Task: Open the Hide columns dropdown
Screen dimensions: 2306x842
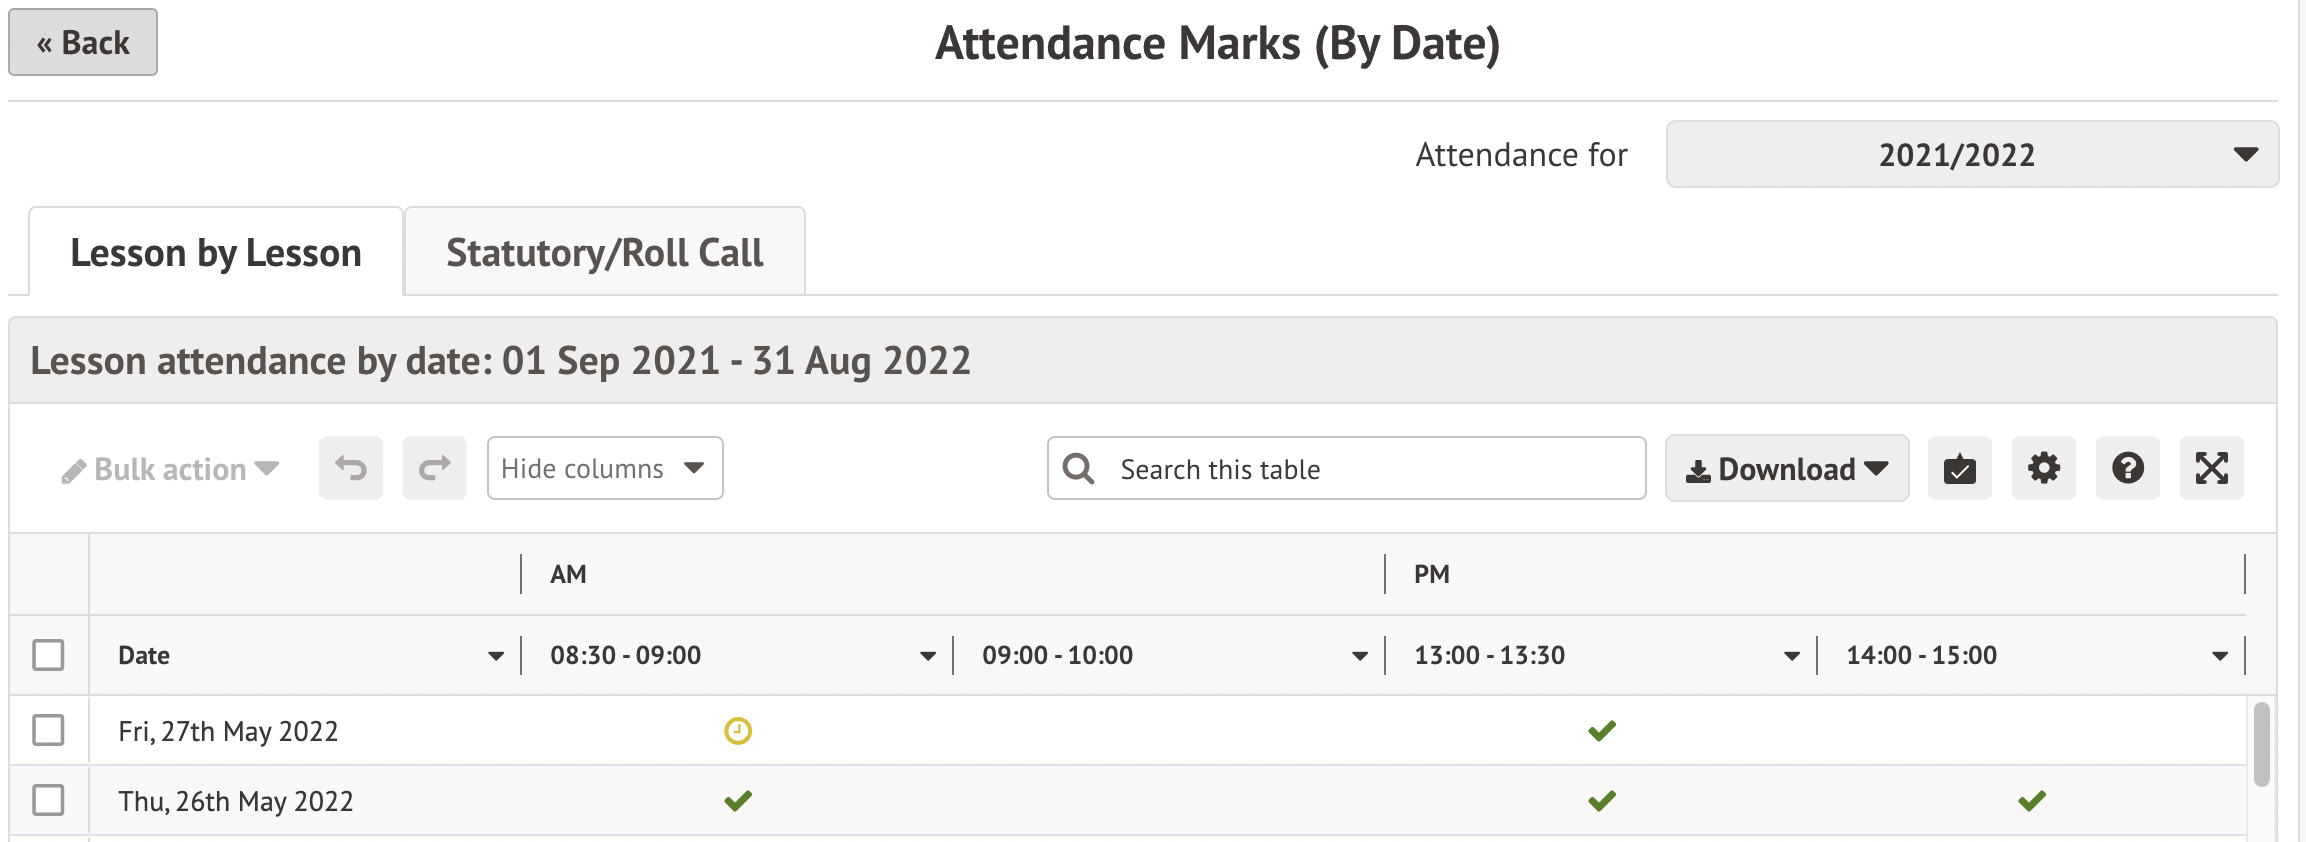Action: click(605, 468)
